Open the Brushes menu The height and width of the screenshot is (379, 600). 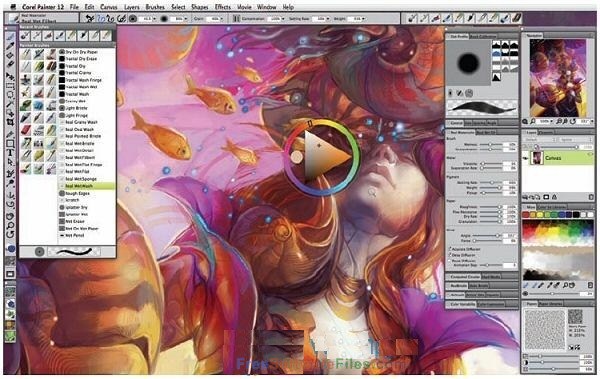tap(155, 7)
